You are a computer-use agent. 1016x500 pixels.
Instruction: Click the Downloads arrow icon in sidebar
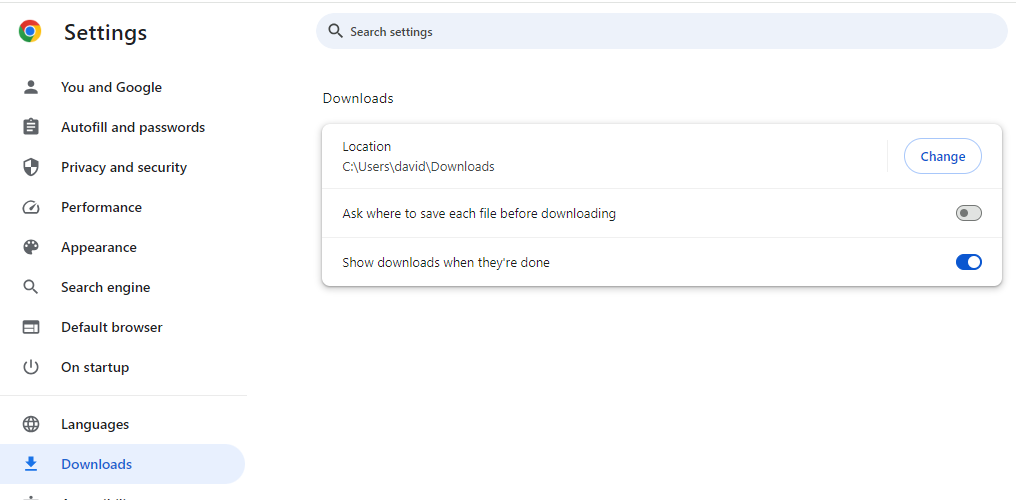[30, 464]
